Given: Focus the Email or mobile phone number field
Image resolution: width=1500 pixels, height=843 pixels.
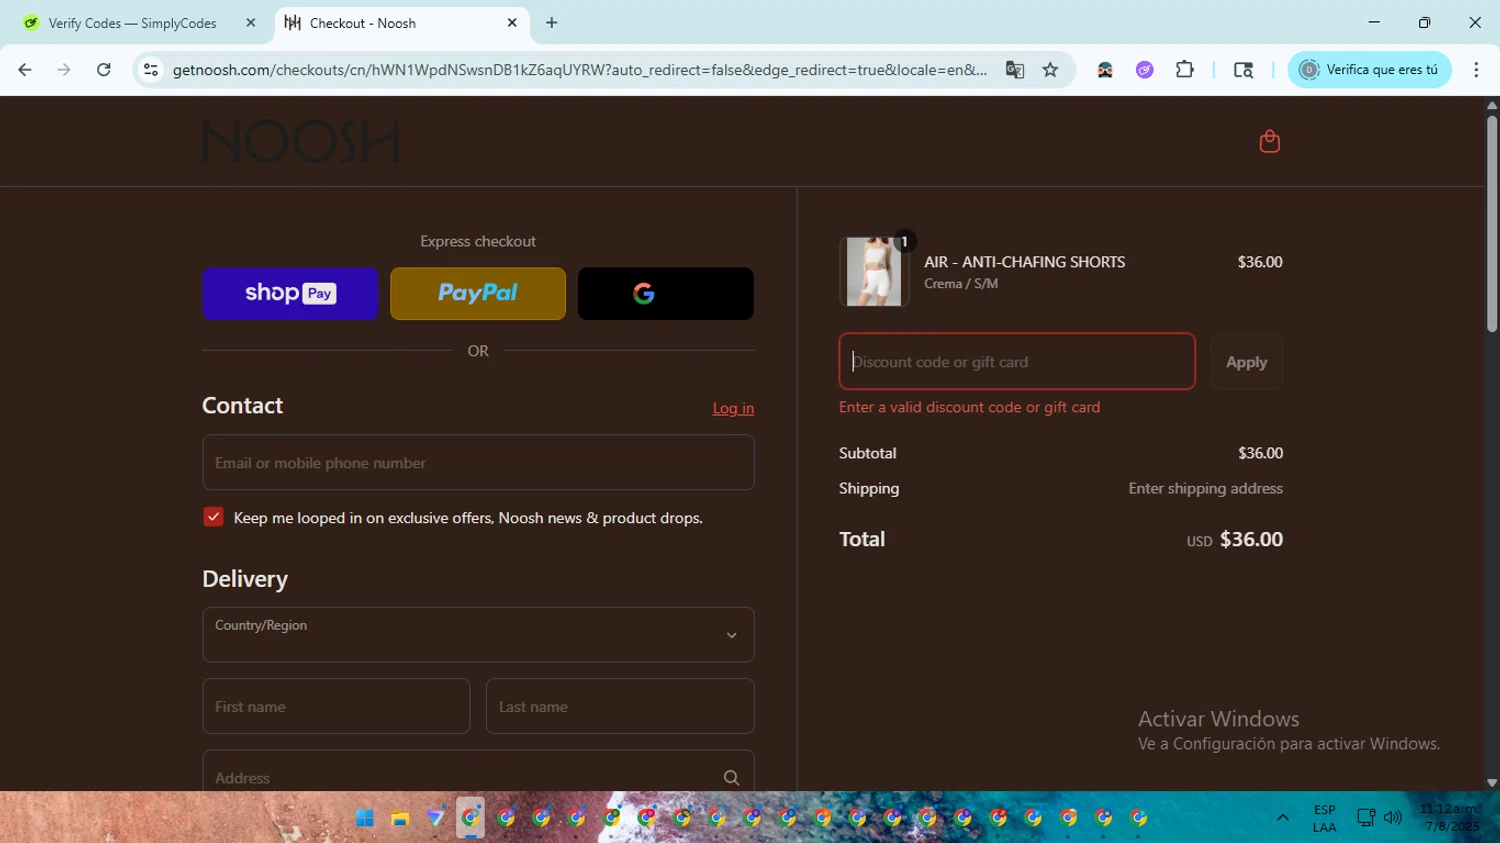Looking at the screenshot, I should pyautogui.click(x=478, y=462).
